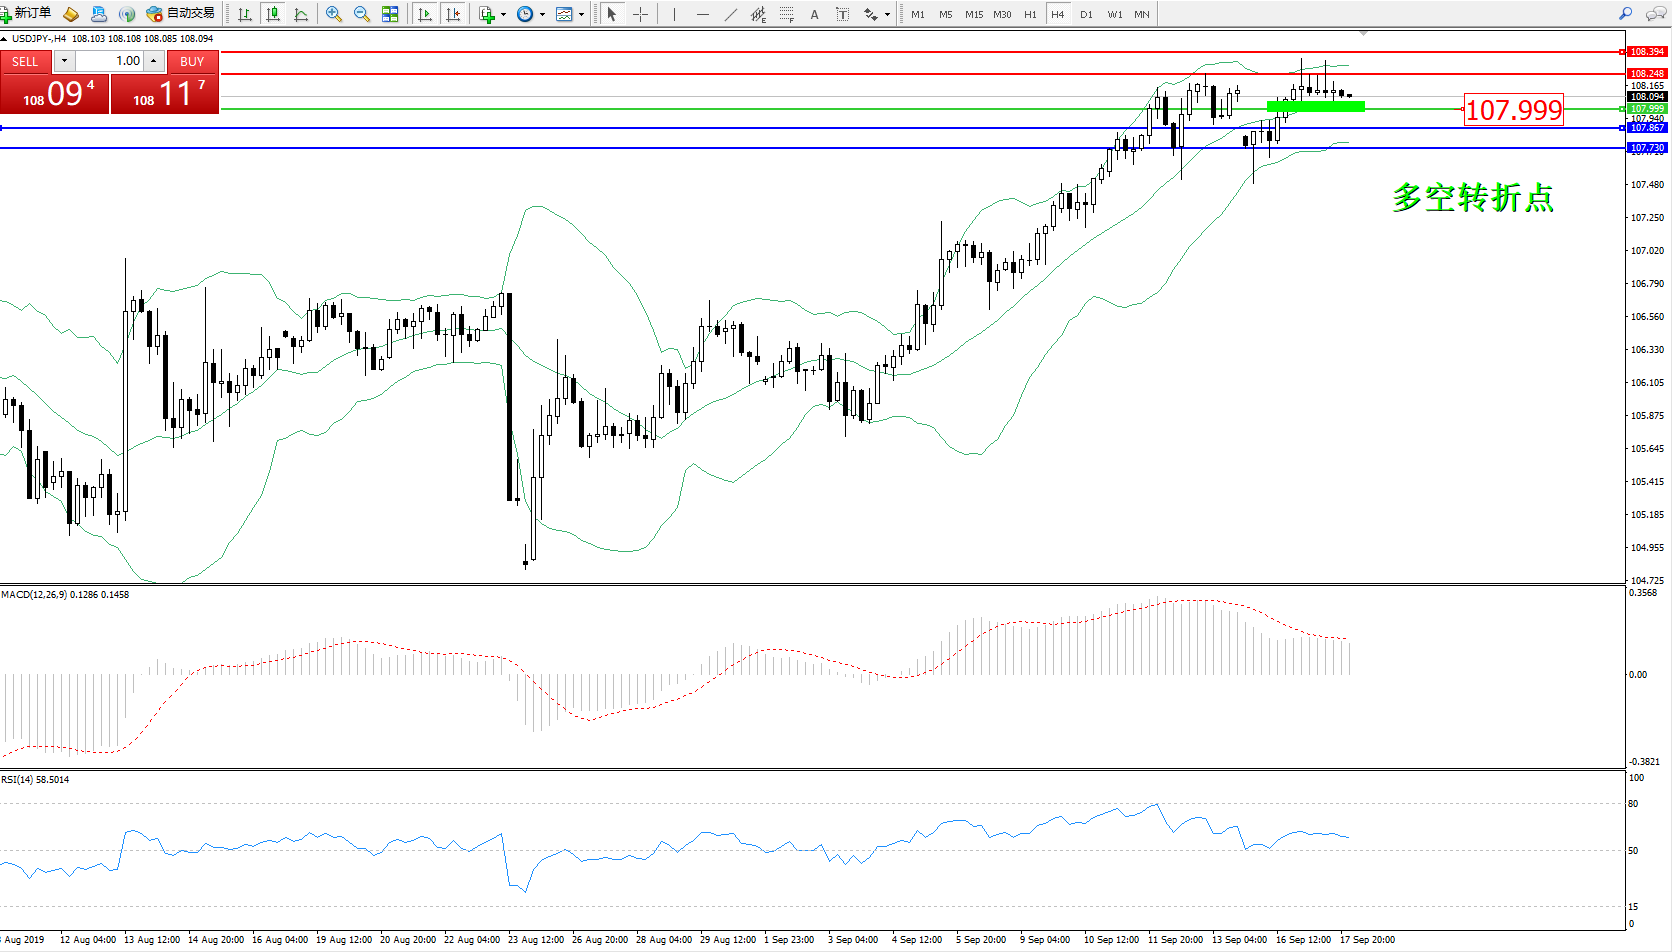The image size is (1672, 952).
Task: Click the green rectangle on the chart
Action: point(1315,106)
